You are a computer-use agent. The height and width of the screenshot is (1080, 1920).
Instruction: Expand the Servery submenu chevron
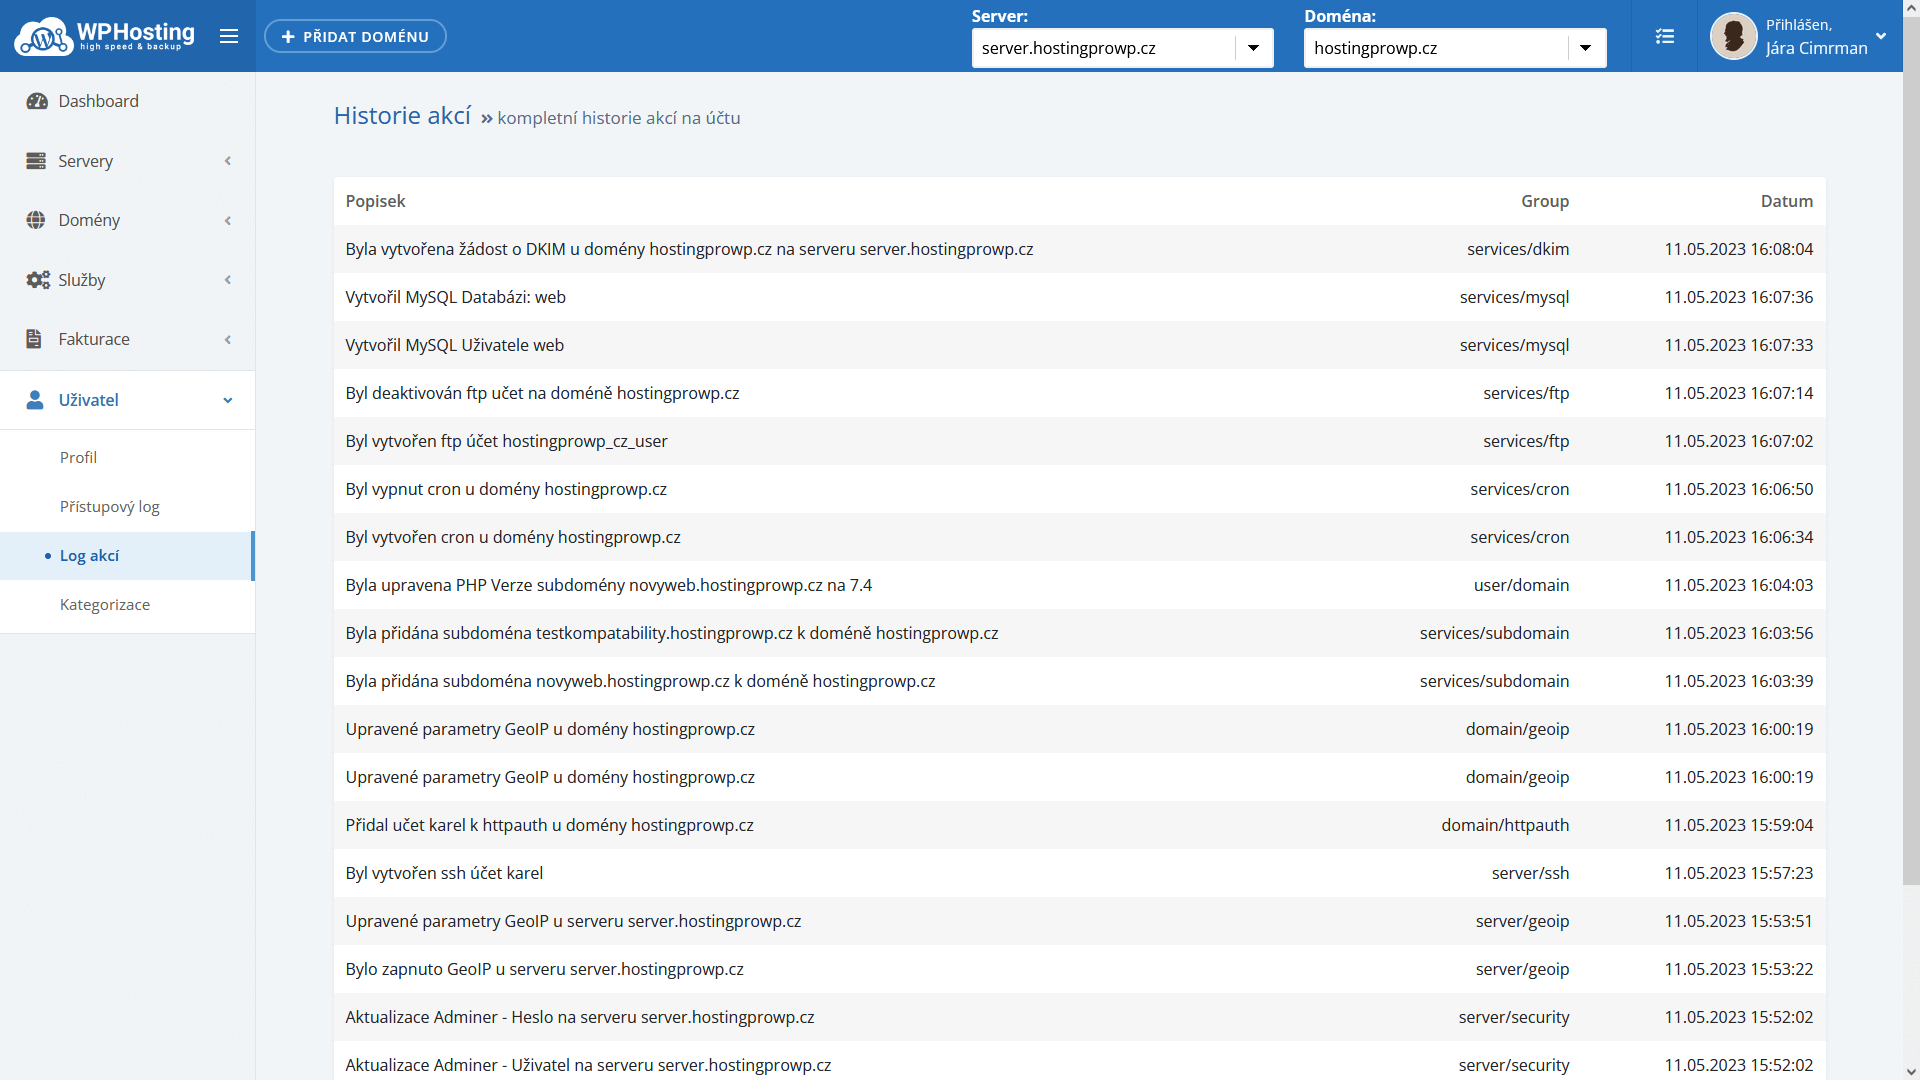pos(228,161)
